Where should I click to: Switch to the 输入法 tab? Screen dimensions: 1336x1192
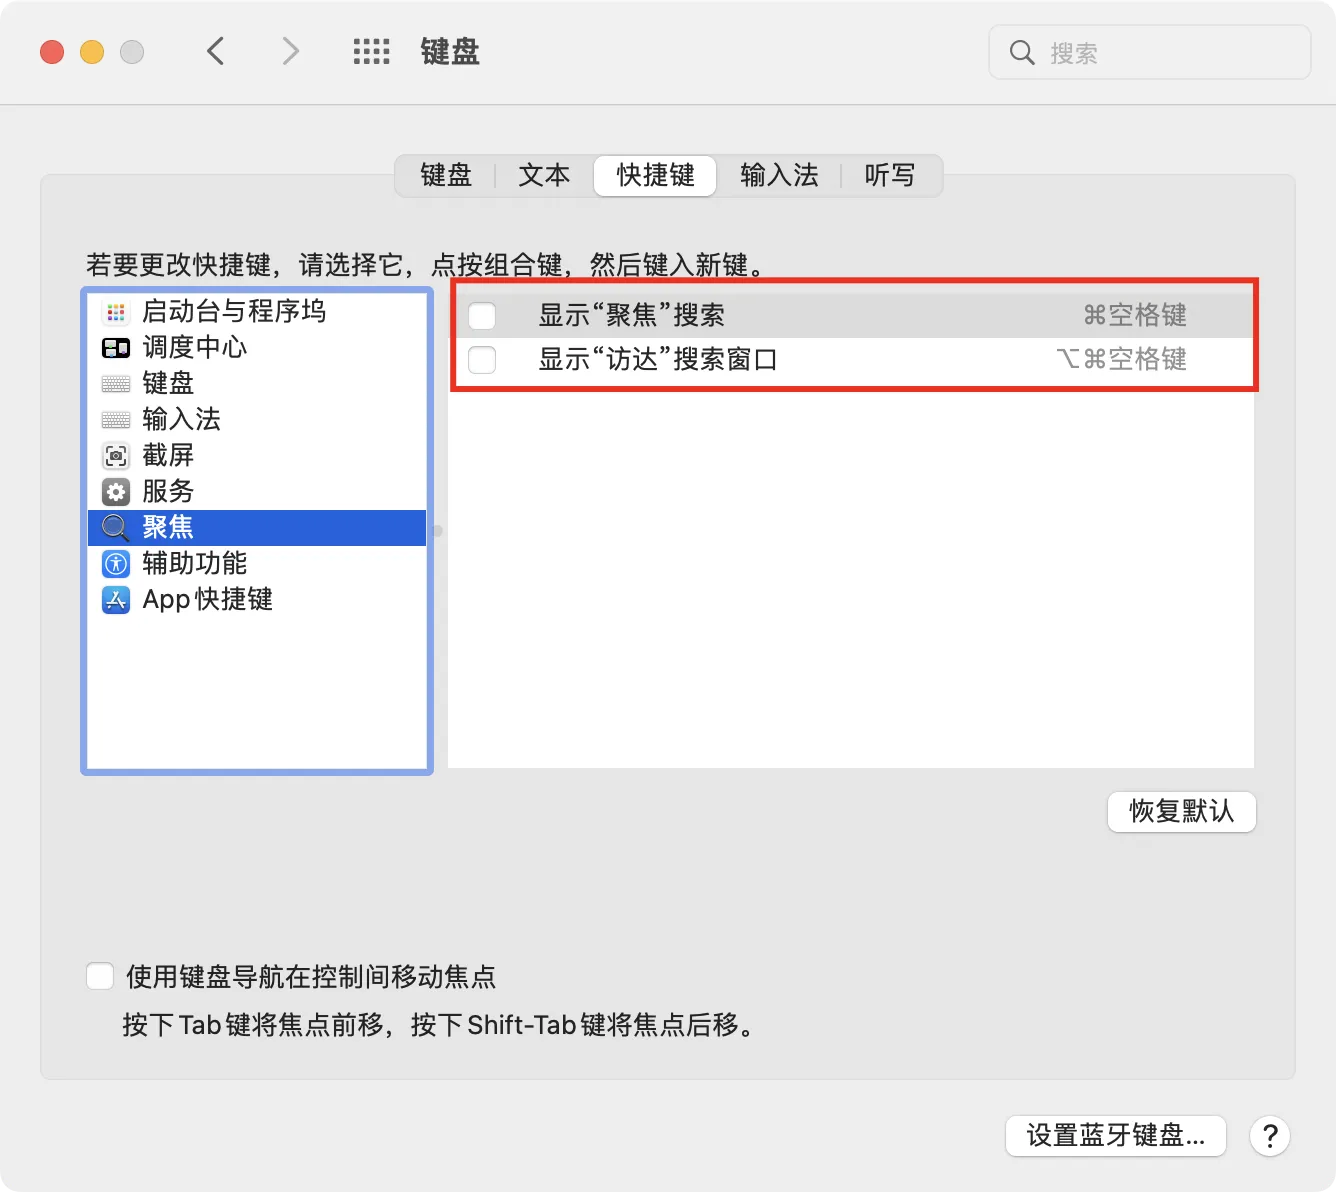tap(779, 176)
